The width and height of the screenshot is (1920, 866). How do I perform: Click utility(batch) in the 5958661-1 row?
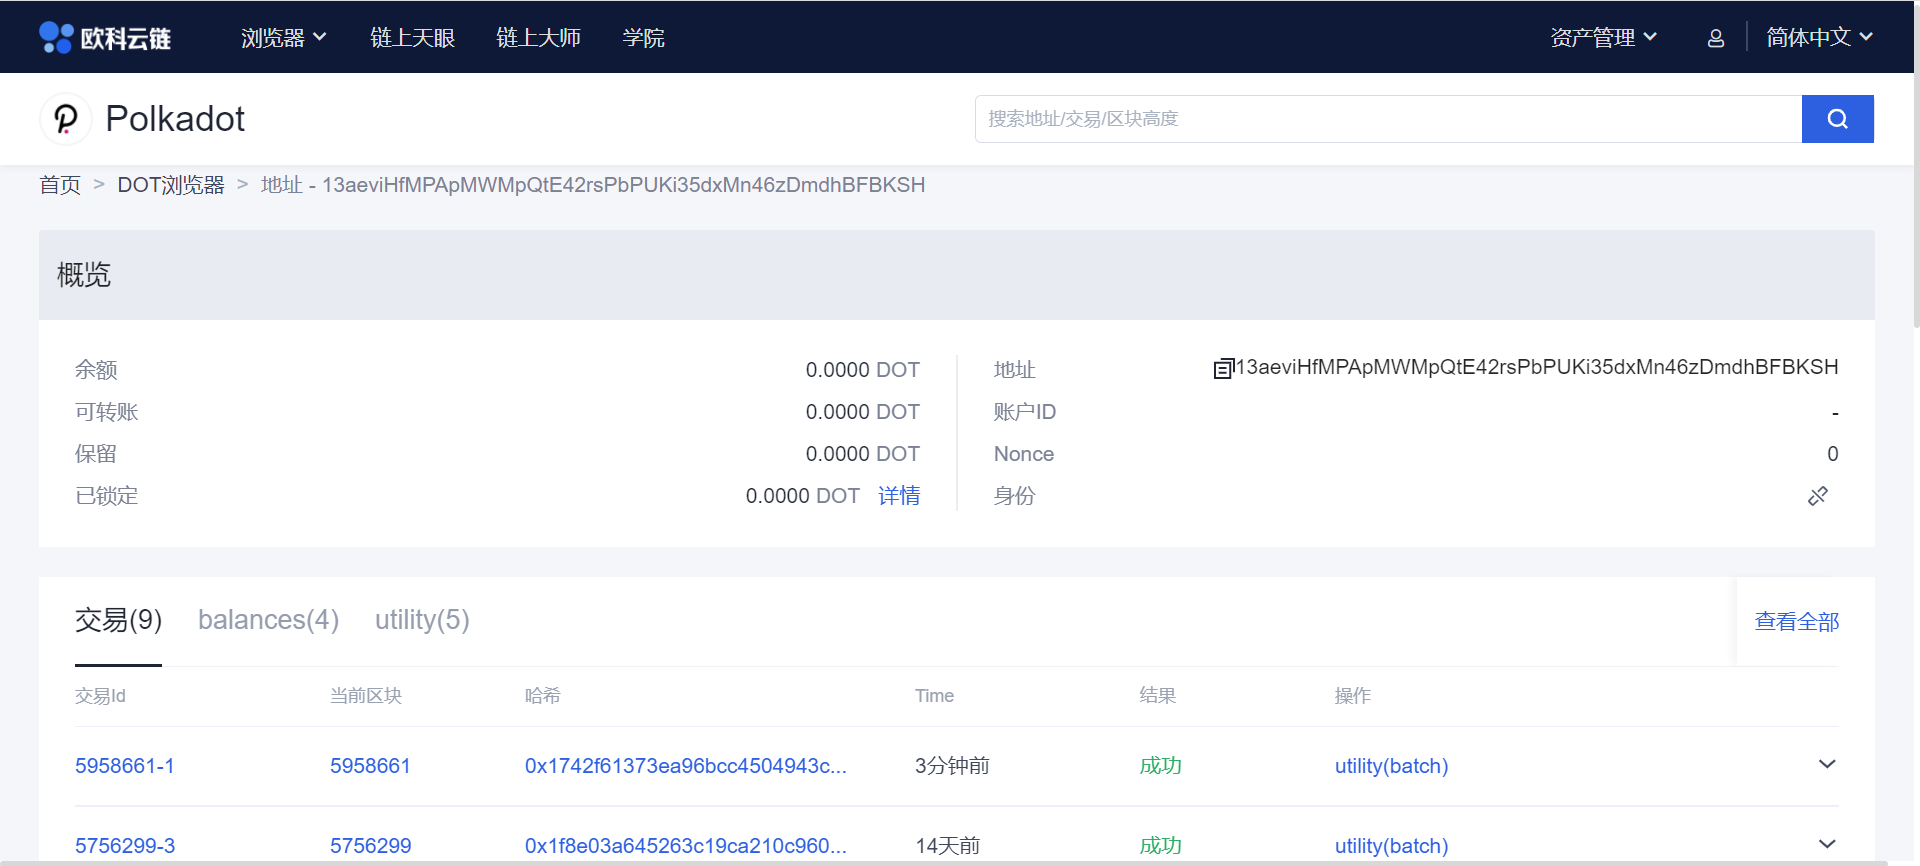[x=1391, y=766]
